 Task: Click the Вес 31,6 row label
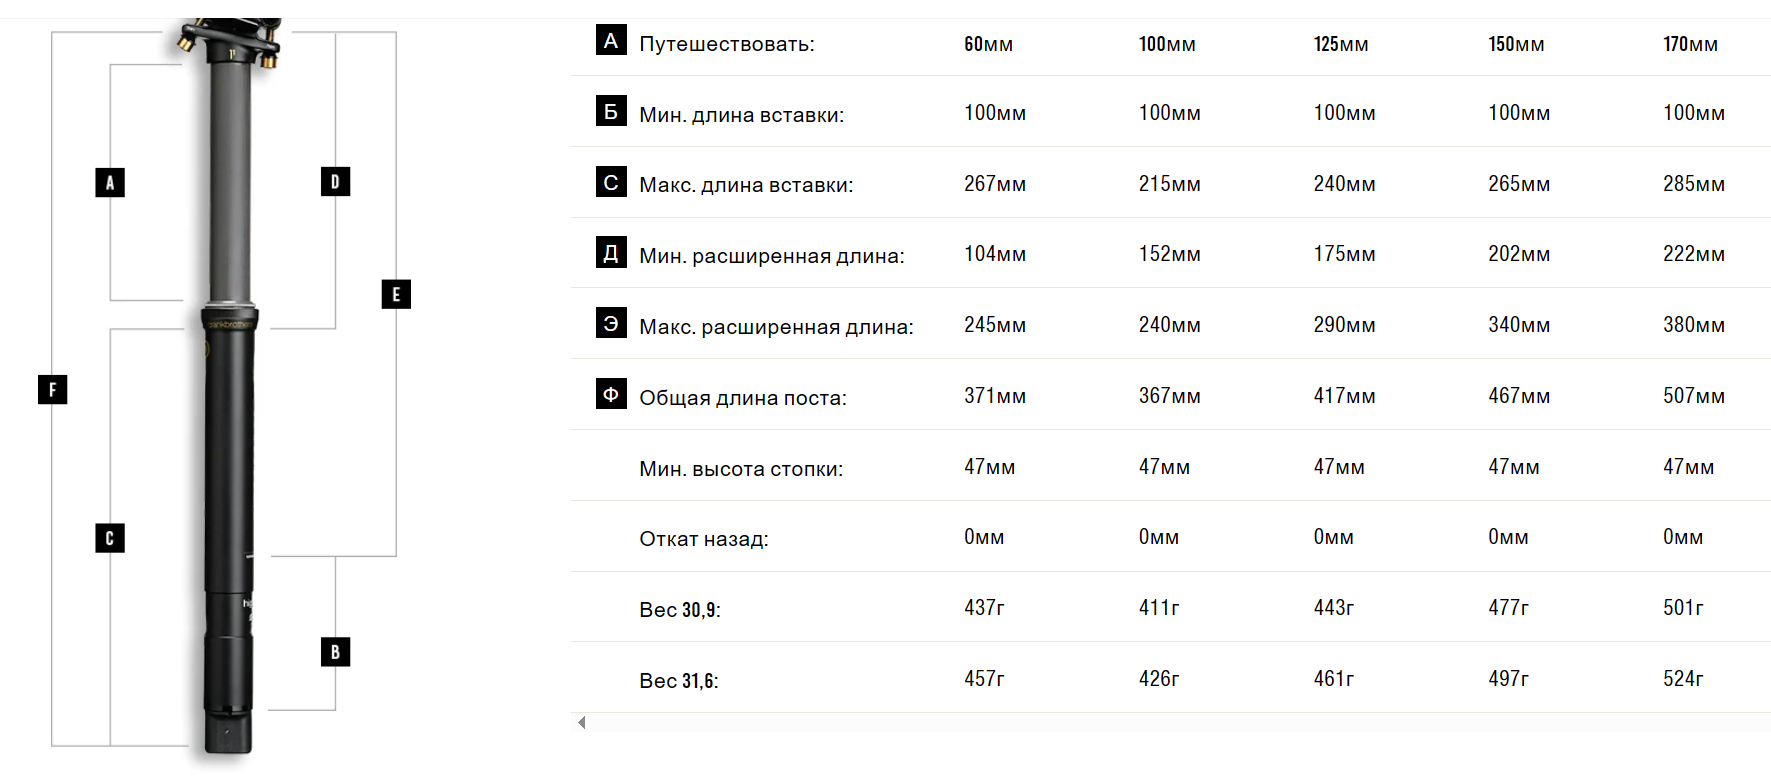[x=679, y=681]
